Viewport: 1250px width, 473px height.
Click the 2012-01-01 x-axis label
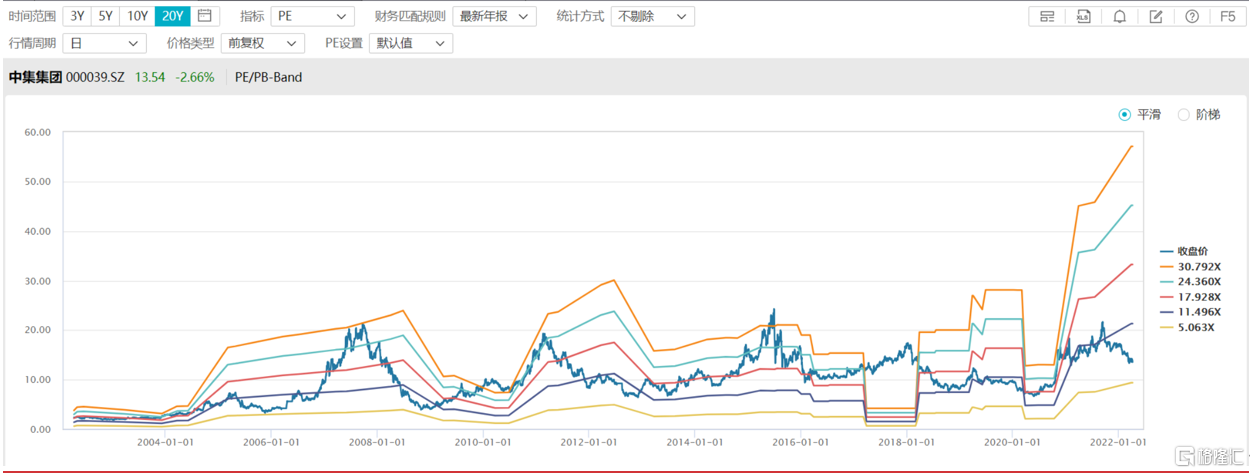tap(588, 441)
